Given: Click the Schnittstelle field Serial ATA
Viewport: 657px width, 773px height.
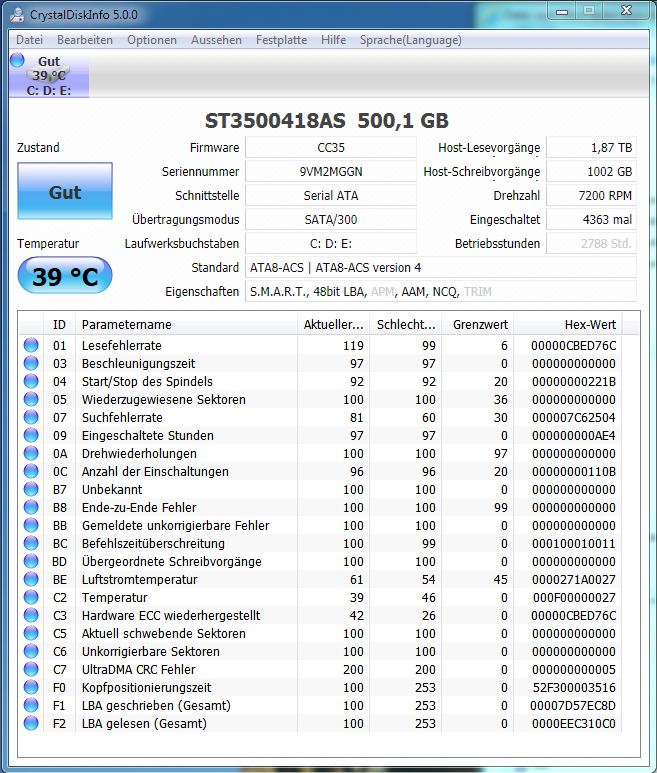Looking at the screenshot, I should coord(331,196).
